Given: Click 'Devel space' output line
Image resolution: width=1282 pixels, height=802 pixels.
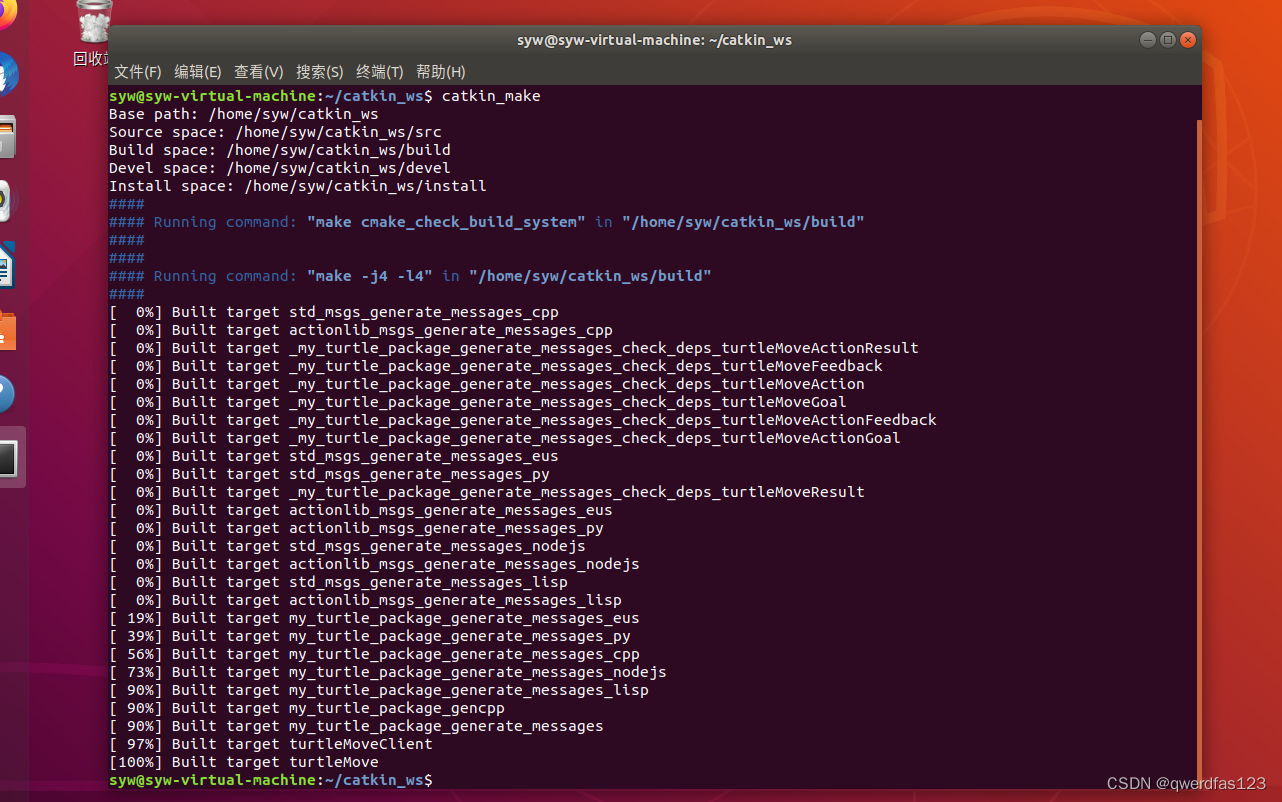Looking at the screenshot, I should (280, 168).
